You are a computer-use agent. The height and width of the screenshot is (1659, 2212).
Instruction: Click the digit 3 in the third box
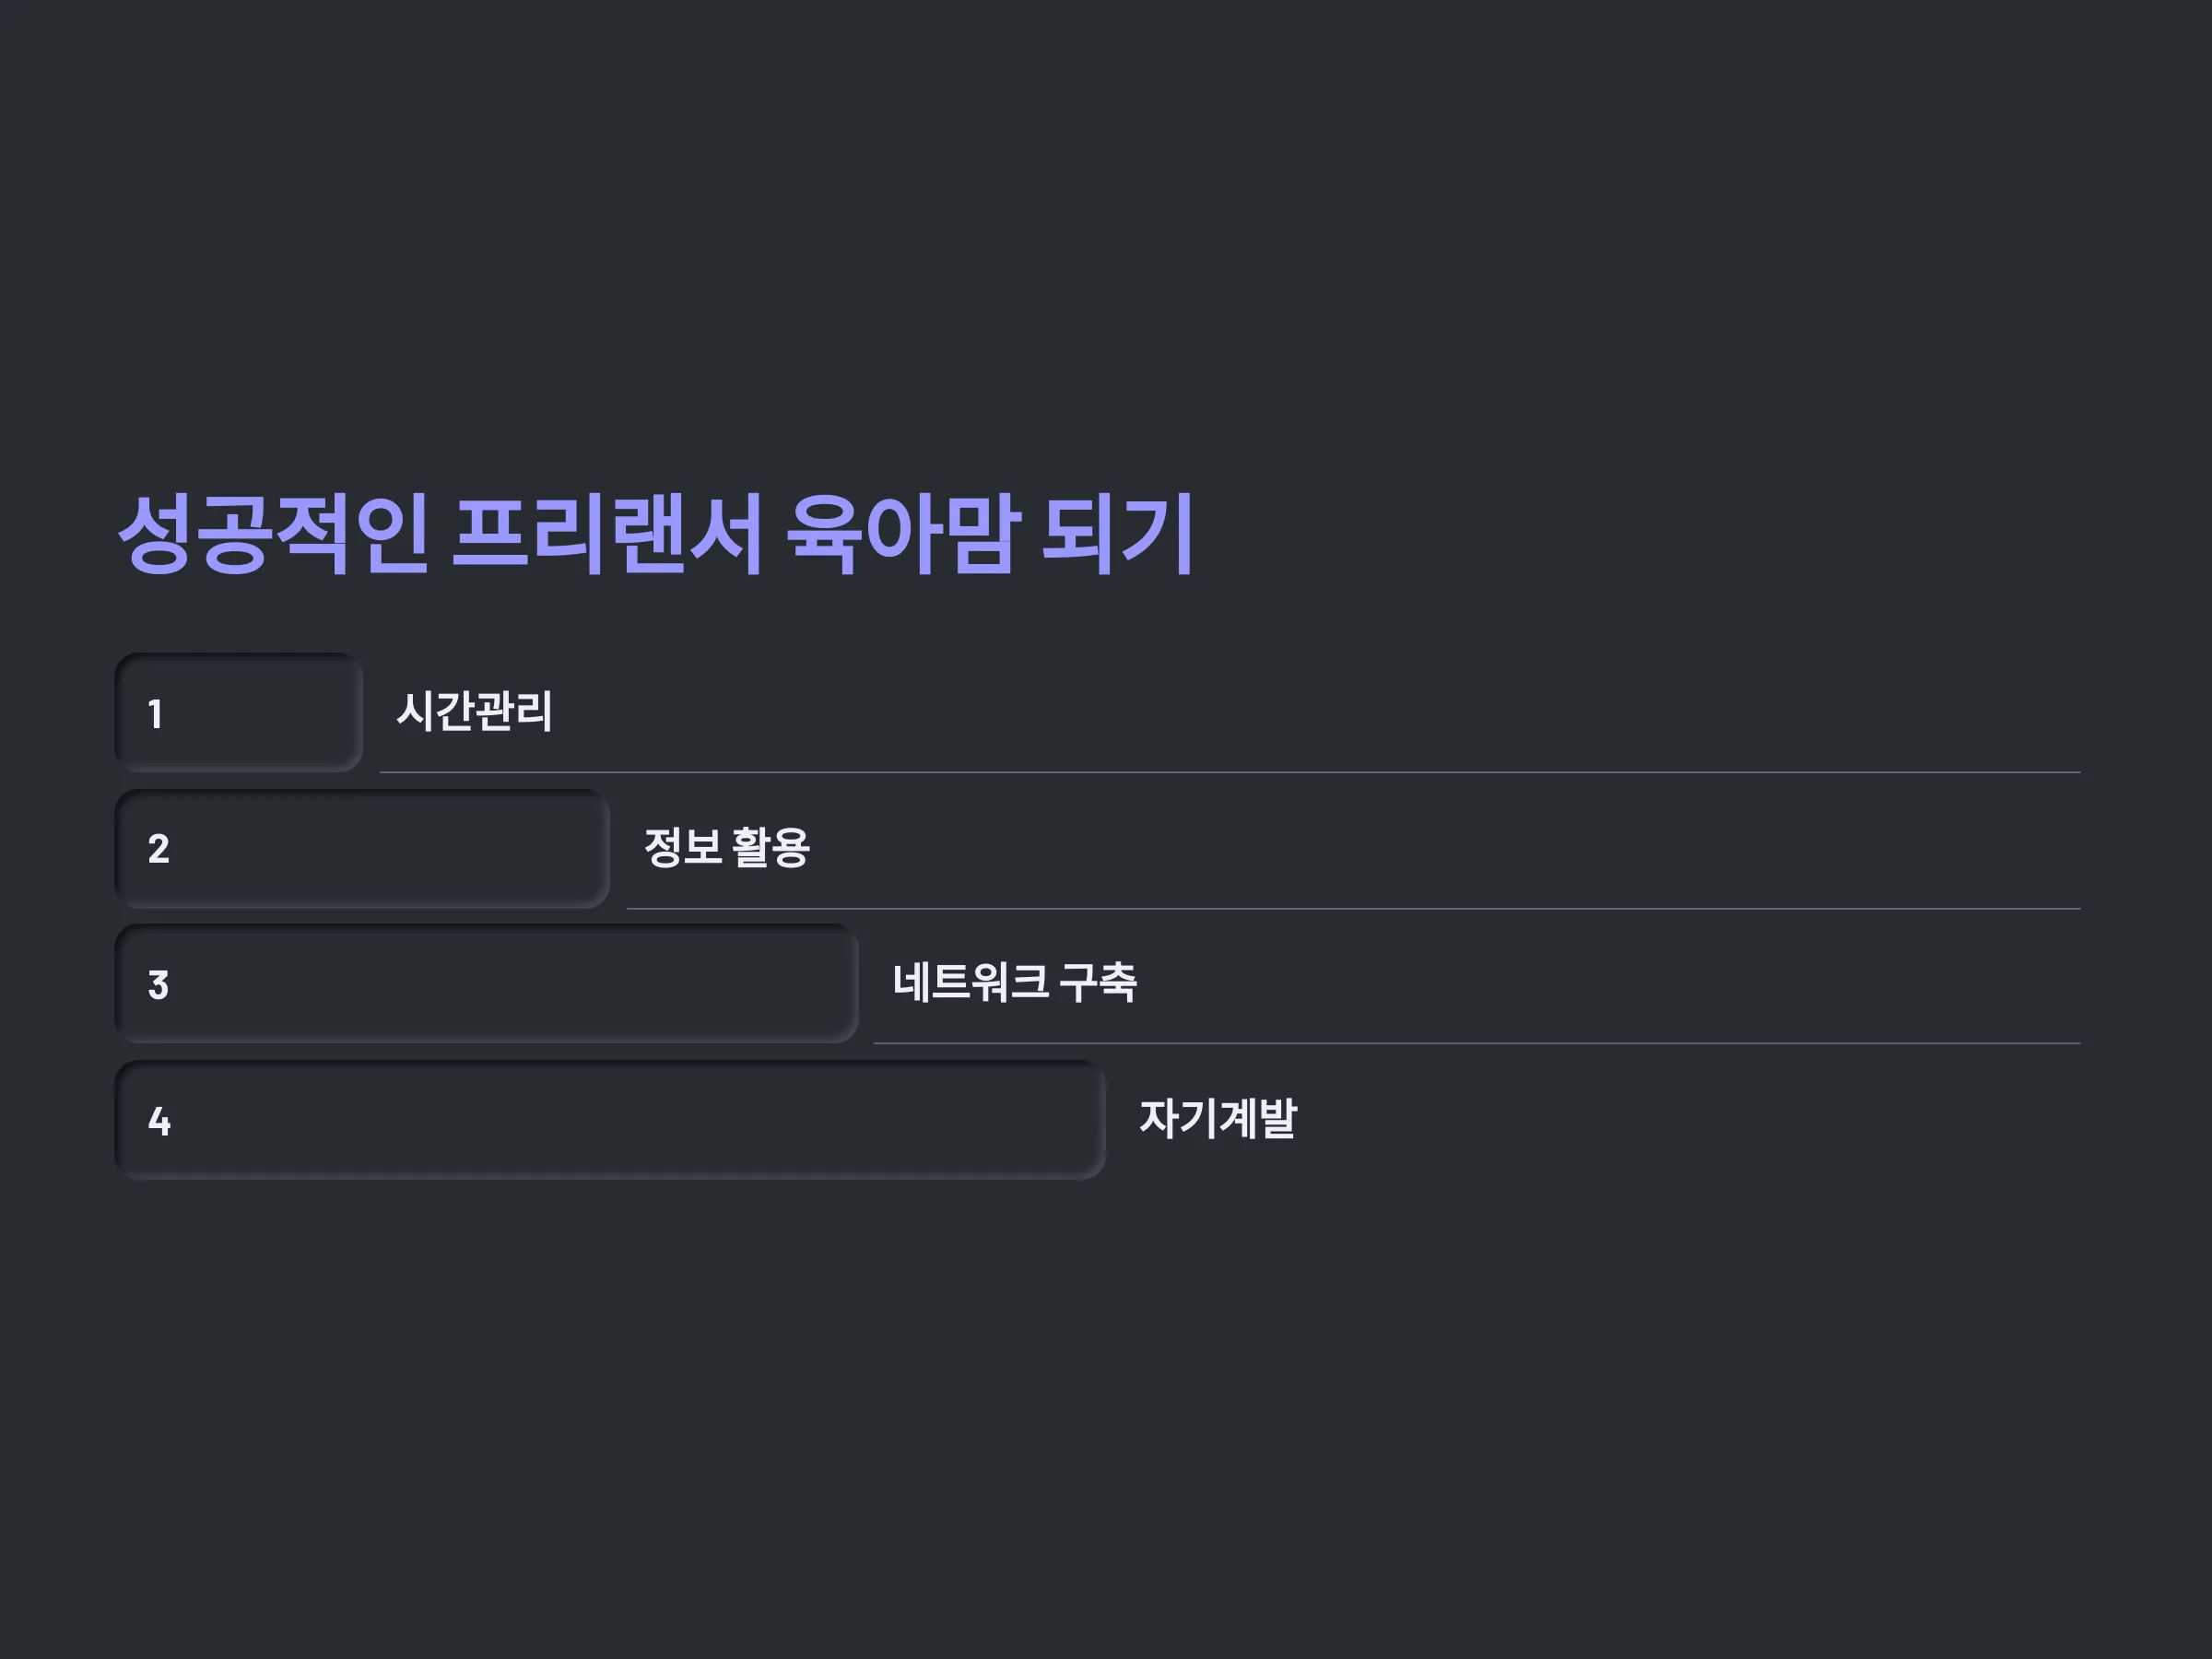(158, 985)
